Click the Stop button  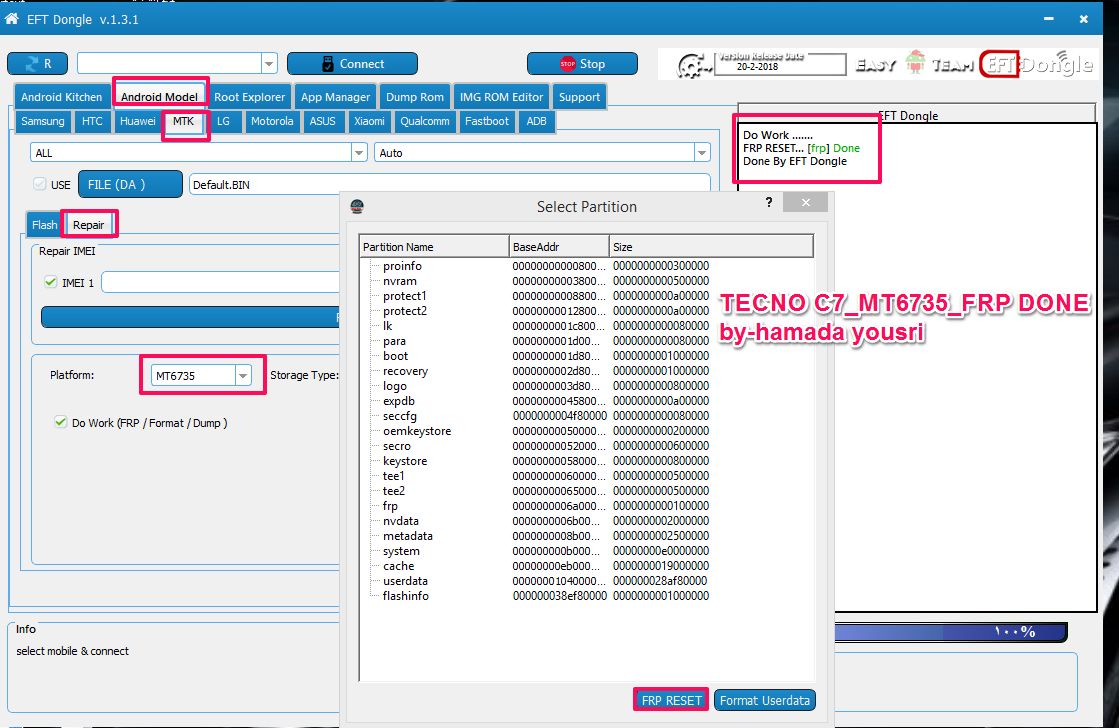582,64
